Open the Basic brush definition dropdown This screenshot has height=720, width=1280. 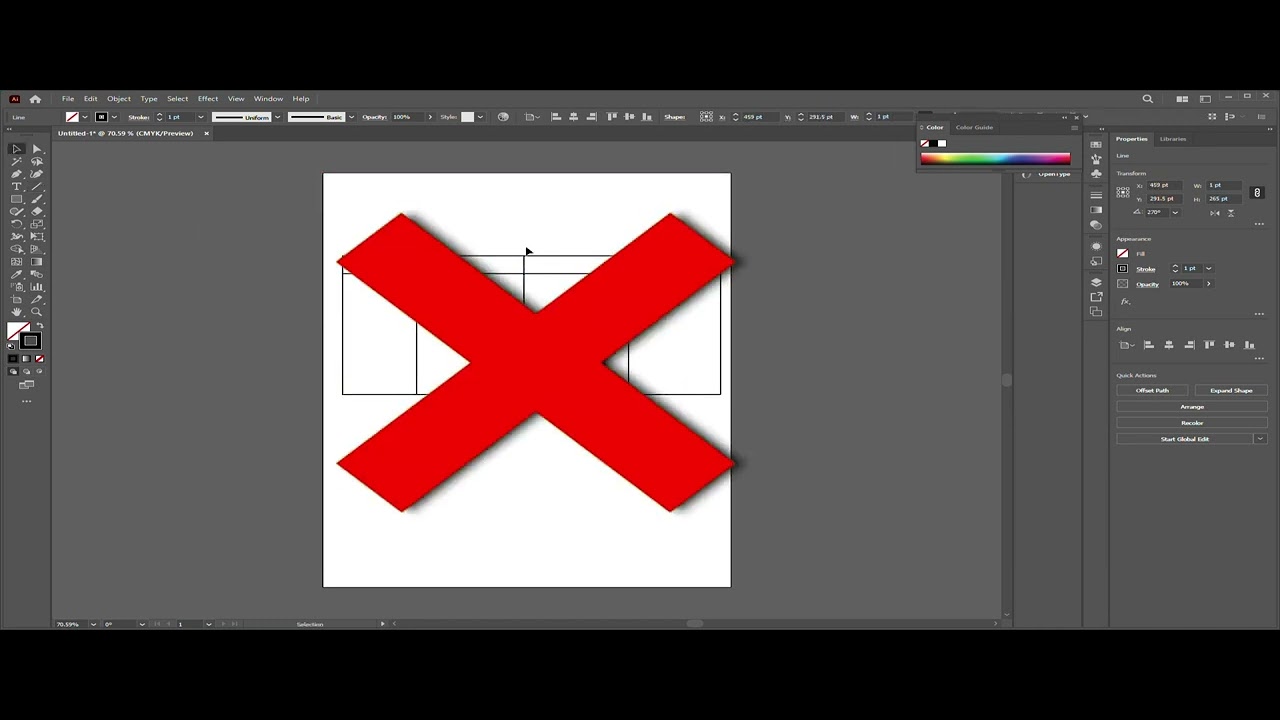pyautogui.click(x=350, y=117)
